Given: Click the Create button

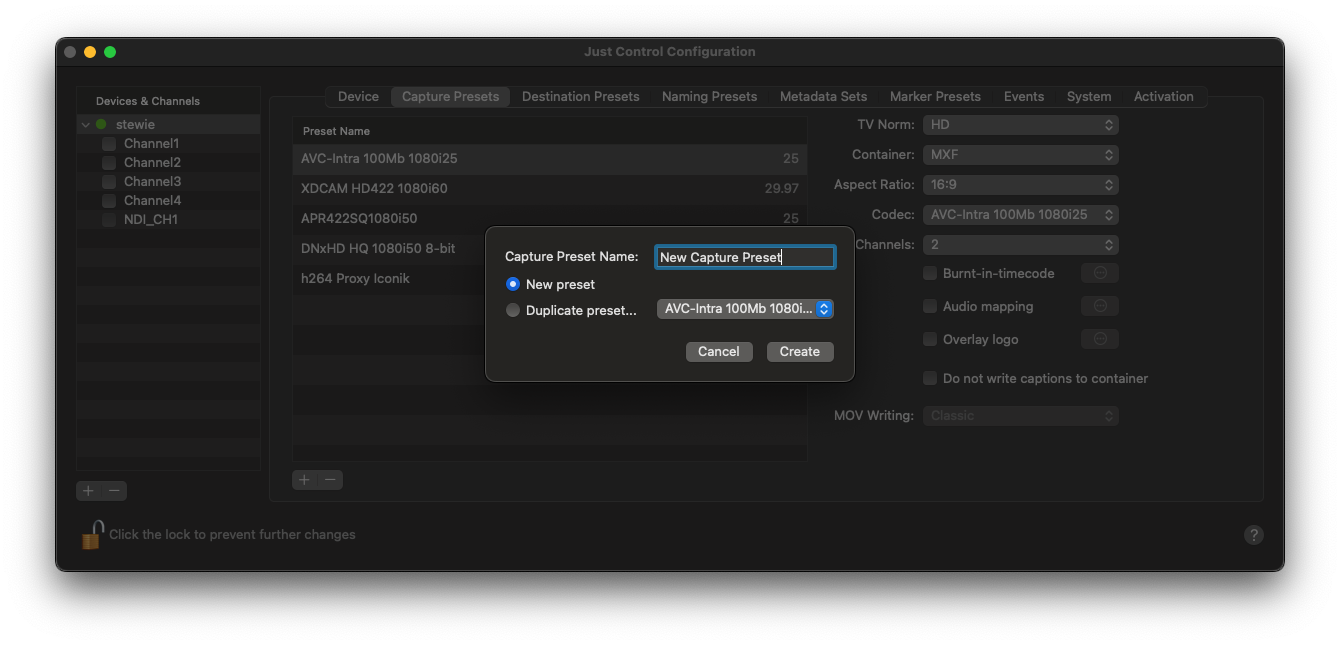Looking at the screenshot, I should (x=800, y=351).
